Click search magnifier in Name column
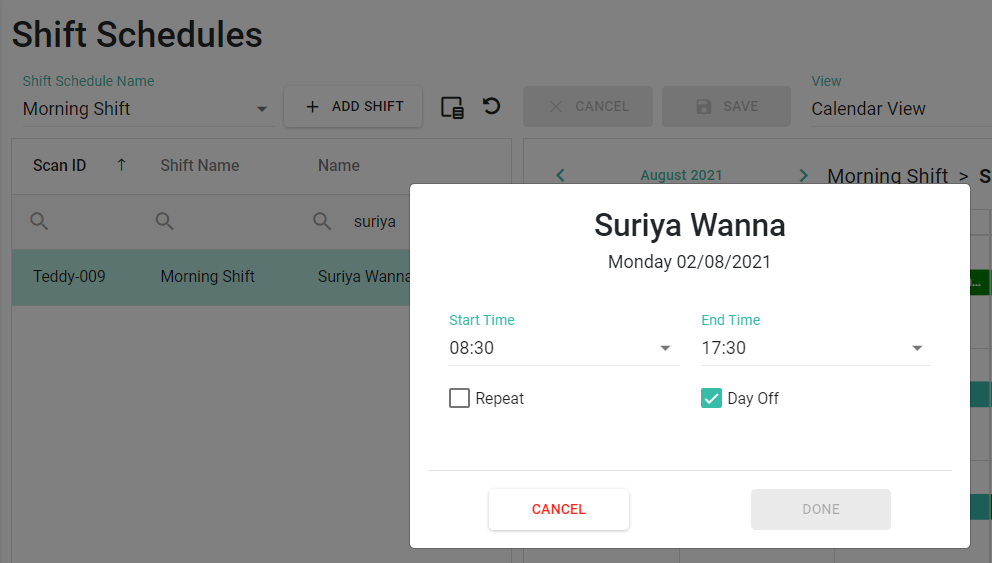 tap(322, 221)
